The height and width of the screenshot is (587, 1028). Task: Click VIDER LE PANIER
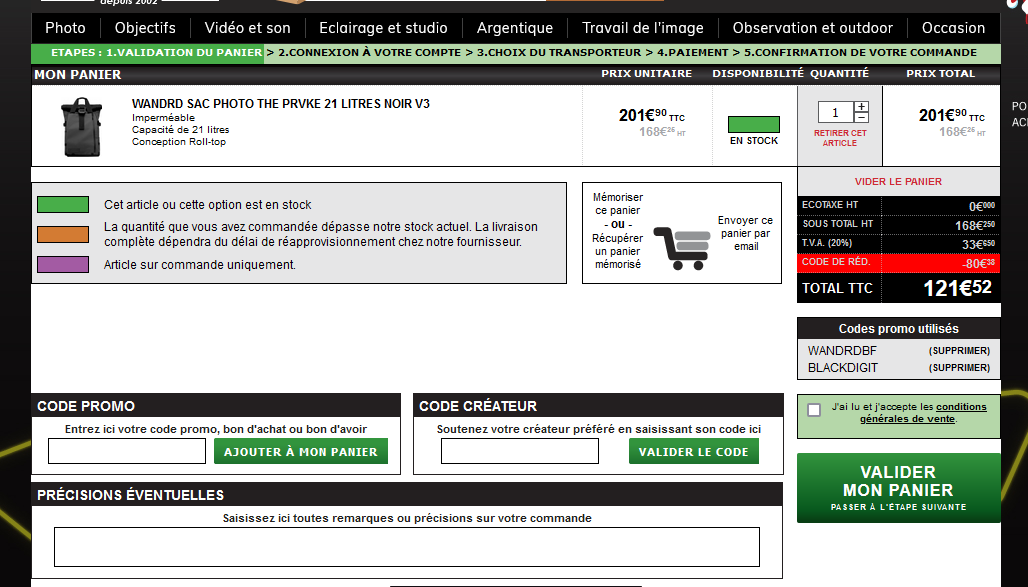pyautogui.click(x=898, y=182)
